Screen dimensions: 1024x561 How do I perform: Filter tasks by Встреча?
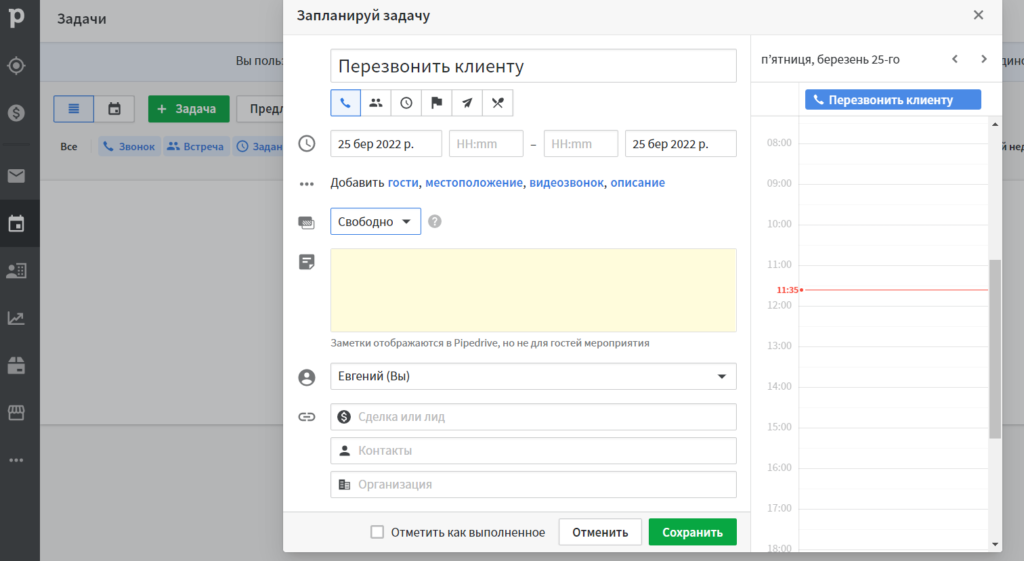(x=195, y=146)
